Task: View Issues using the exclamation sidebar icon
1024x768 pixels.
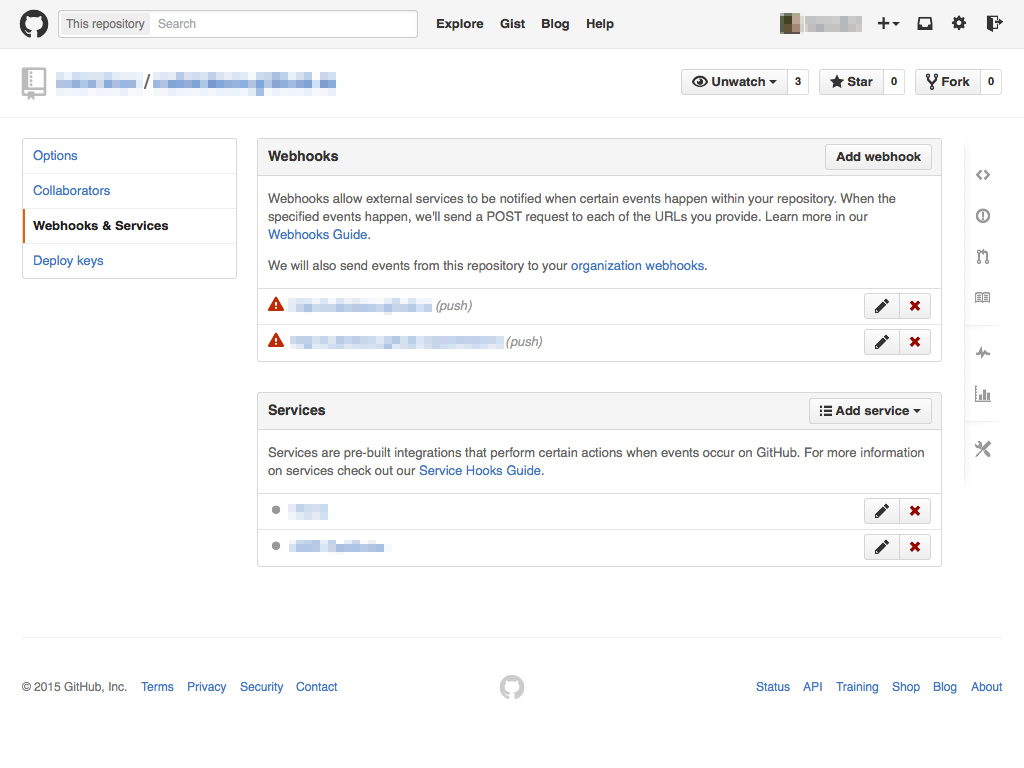Action: click(982, 215)
